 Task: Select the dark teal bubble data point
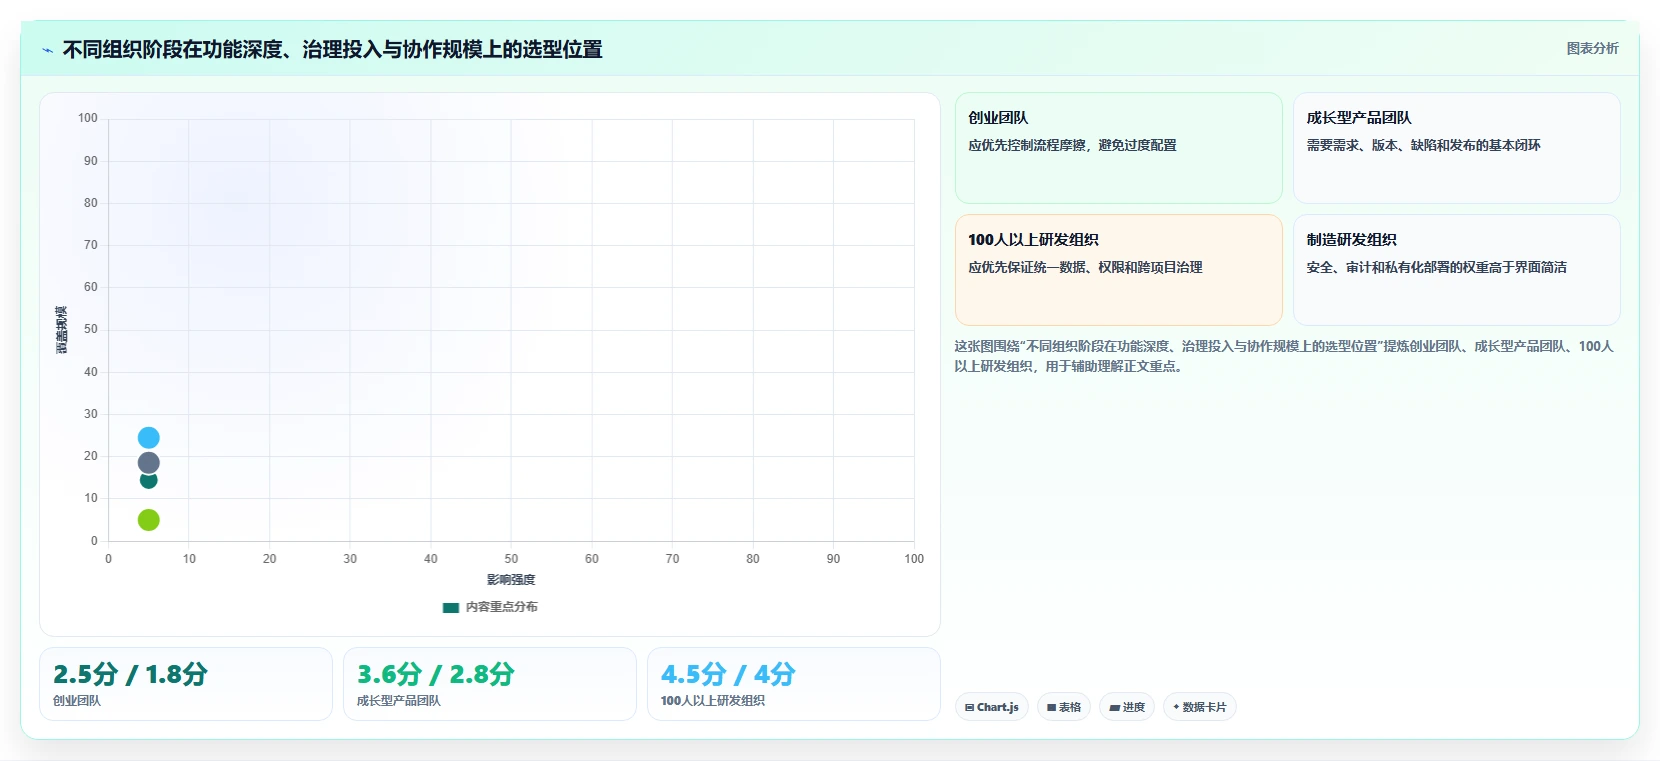[148, 482]
